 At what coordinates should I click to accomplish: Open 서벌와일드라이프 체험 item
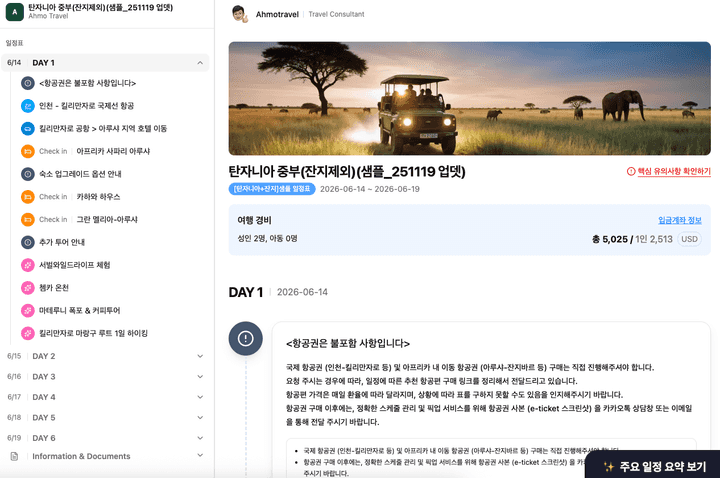tap(74, 265)
